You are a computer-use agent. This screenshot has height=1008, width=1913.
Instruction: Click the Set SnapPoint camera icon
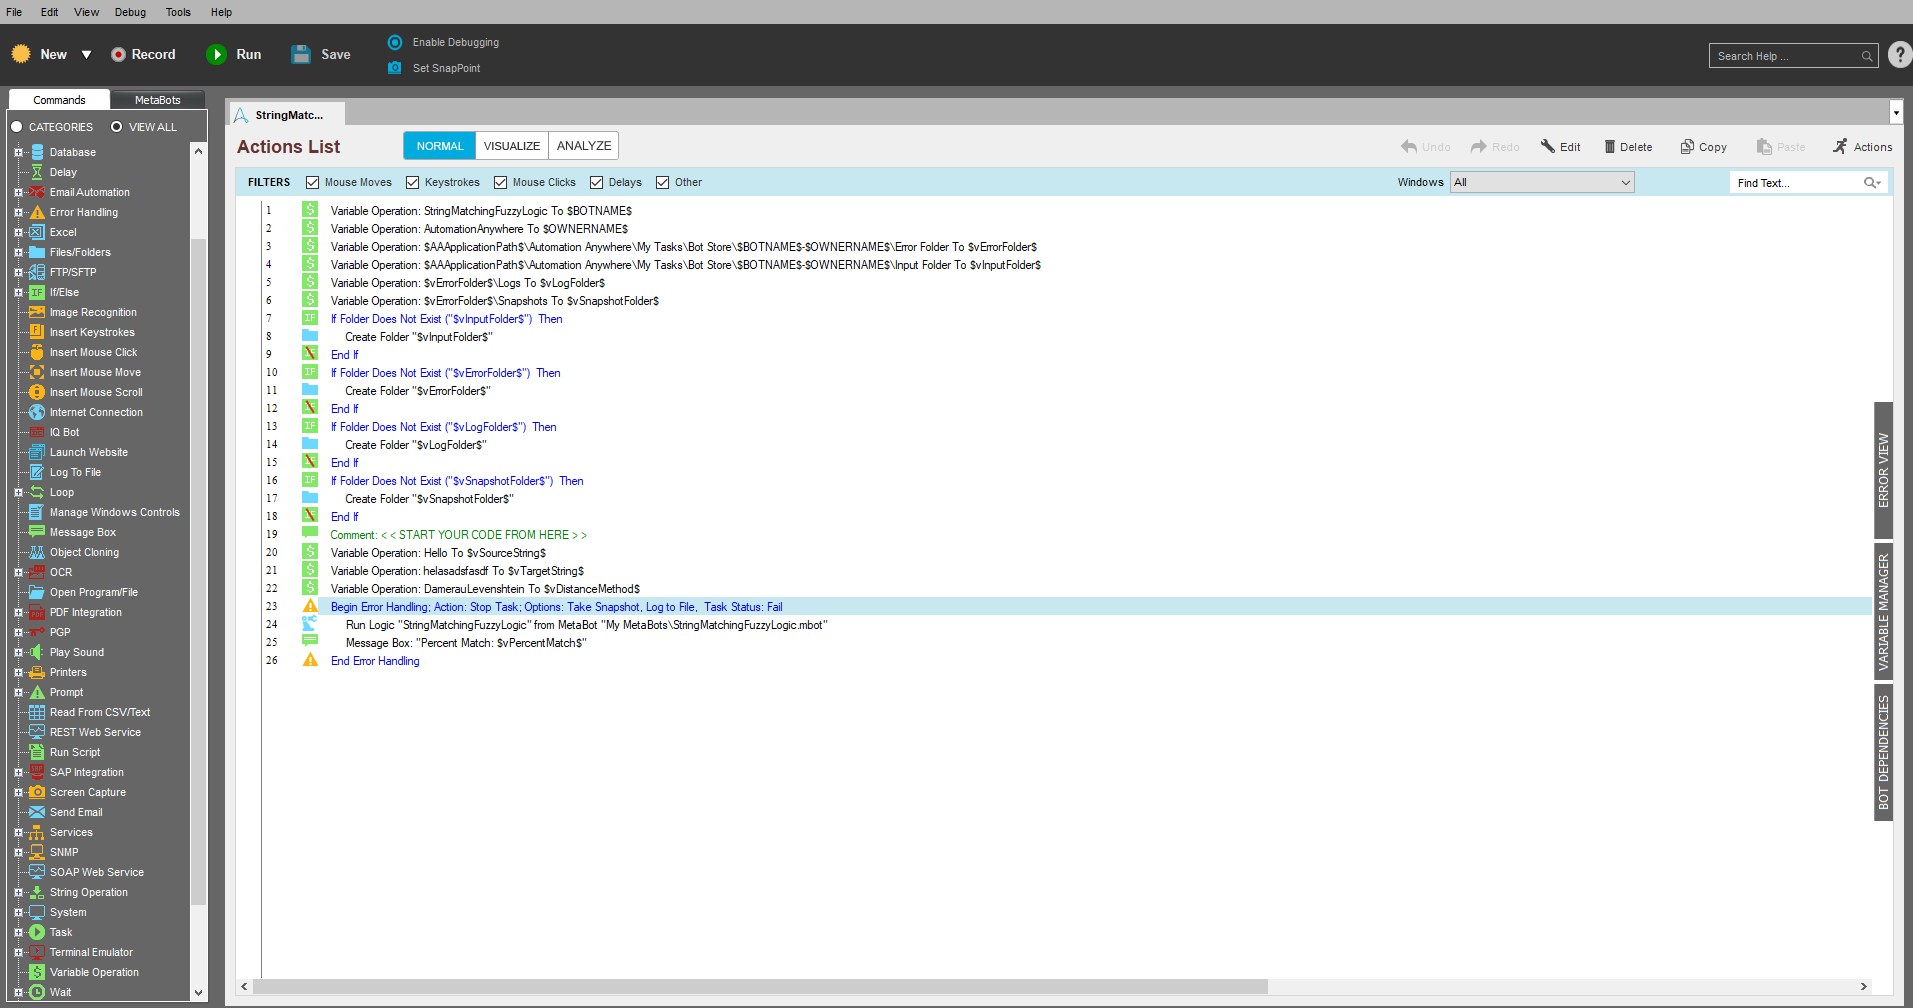(395, 68)
